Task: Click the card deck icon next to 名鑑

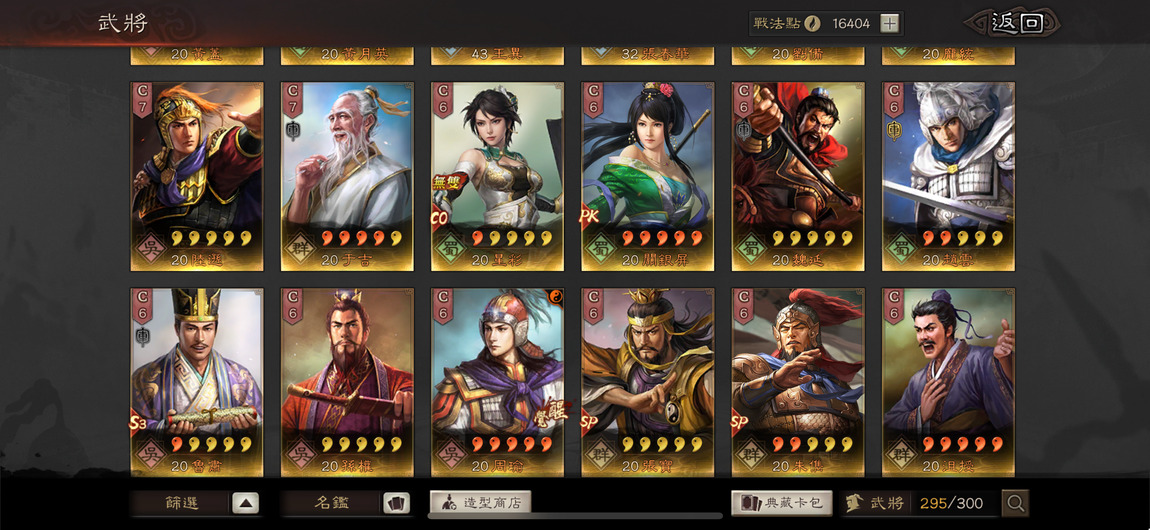Action: pos(397,503)
